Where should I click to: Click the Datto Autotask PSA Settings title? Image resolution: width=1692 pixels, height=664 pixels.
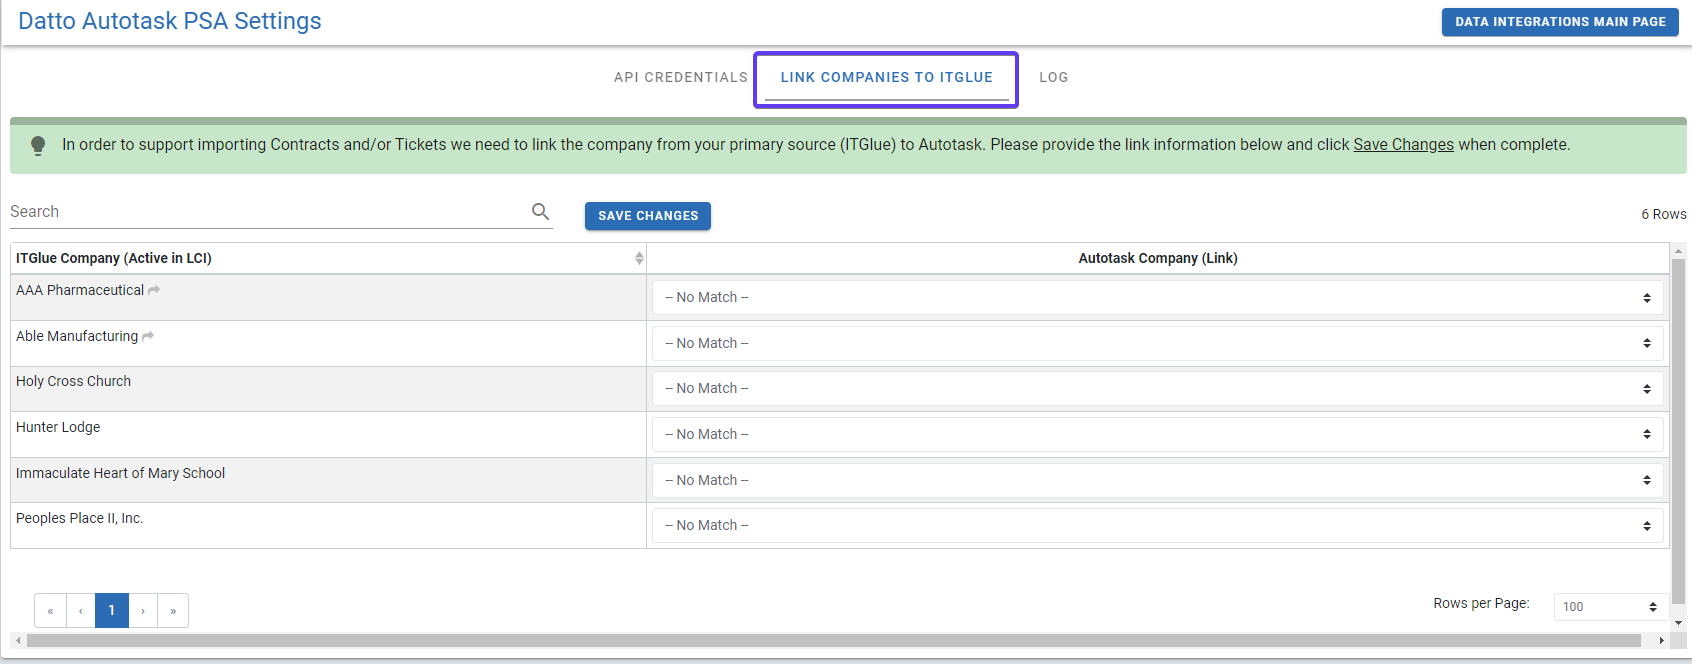pyautogui.click(x=170, y=21)
